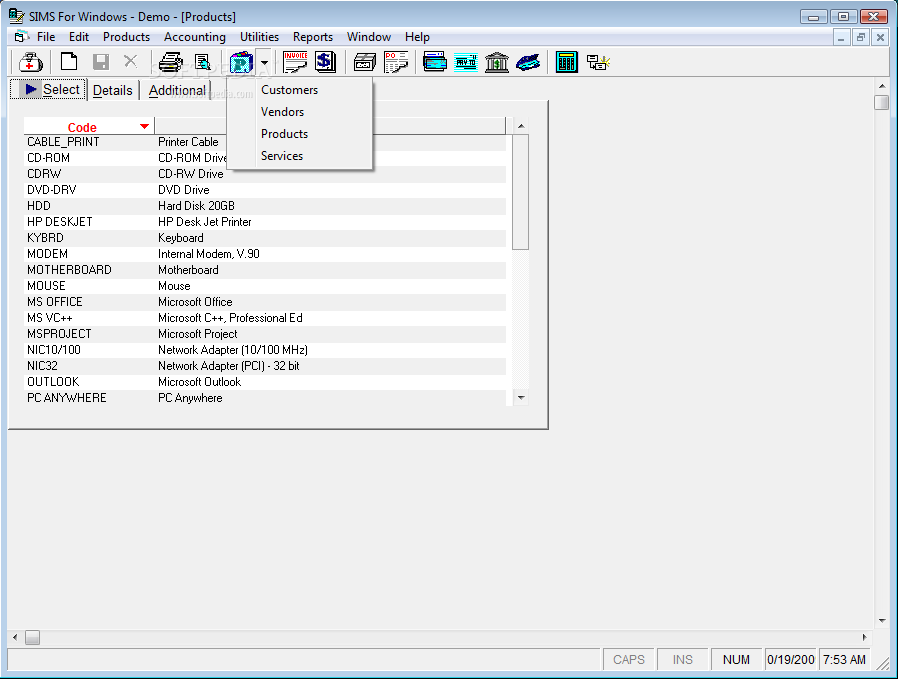Create a new record with blank page icon

pyautogui.click(x=69, y=61)
